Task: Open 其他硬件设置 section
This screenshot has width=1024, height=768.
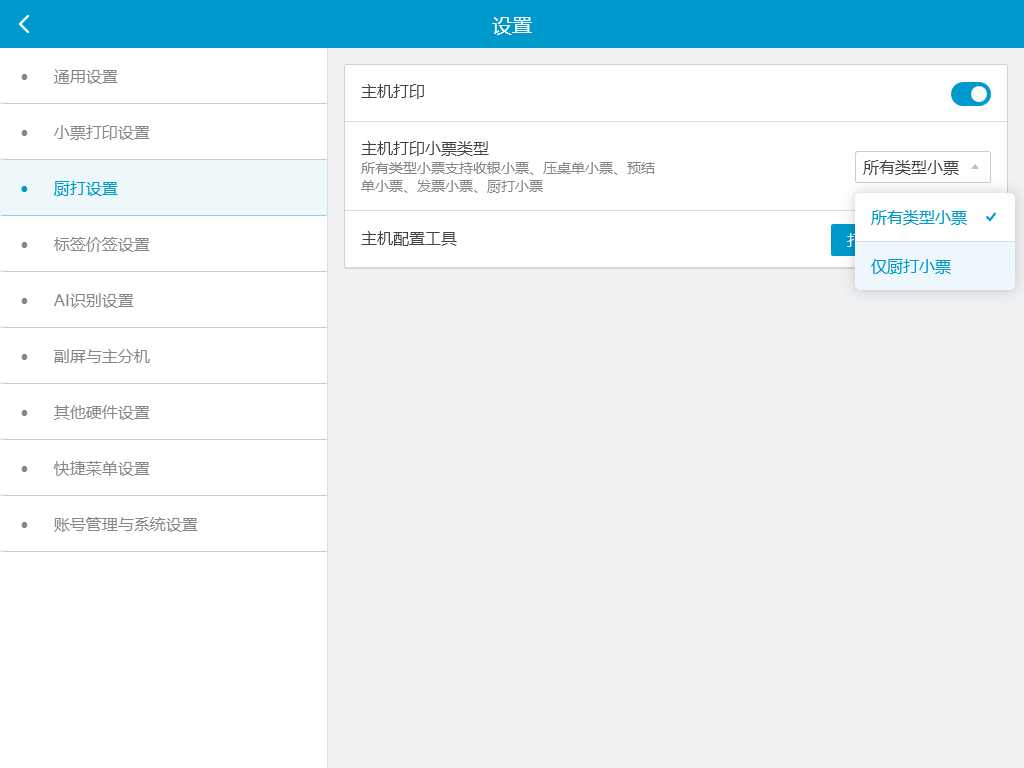Action: 163,413
